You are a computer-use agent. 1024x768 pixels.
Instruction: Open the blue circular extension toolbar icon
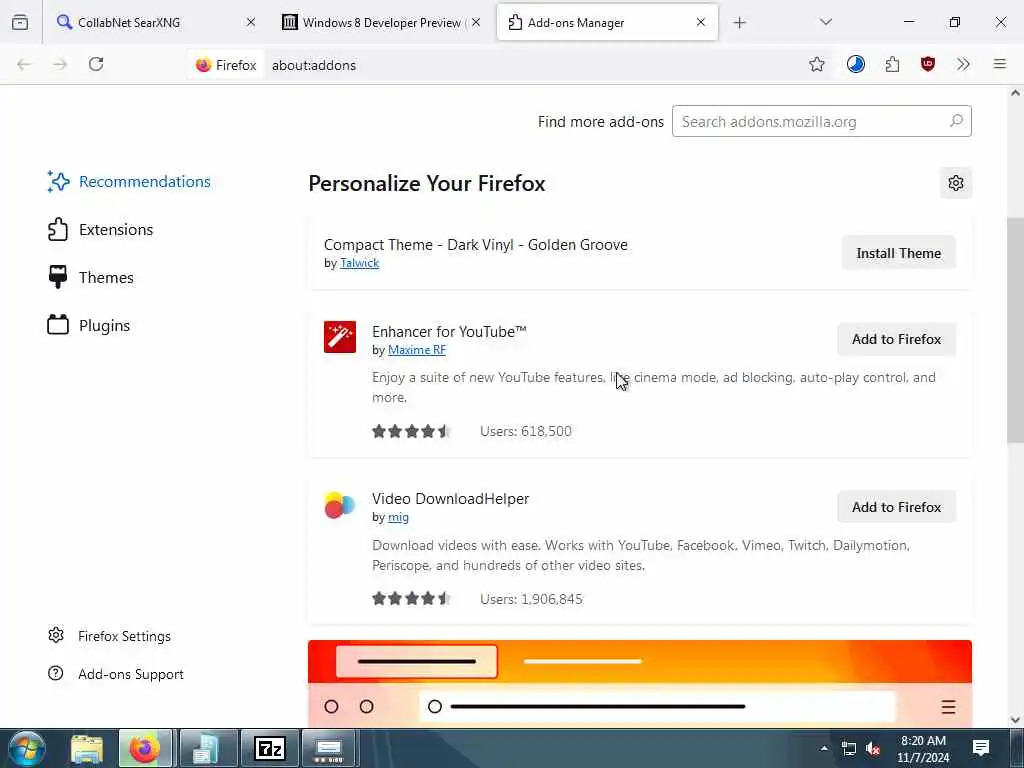coord(856,64)
